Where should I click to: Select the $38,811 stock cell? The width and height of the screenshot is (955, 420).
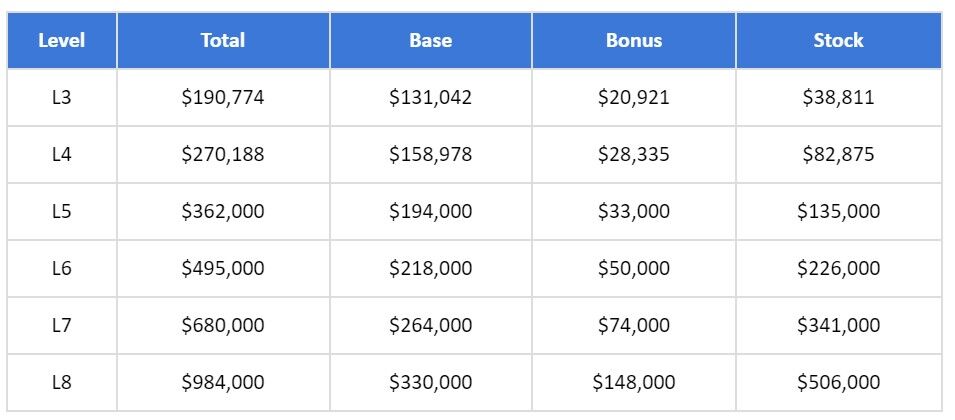point(838,98)
